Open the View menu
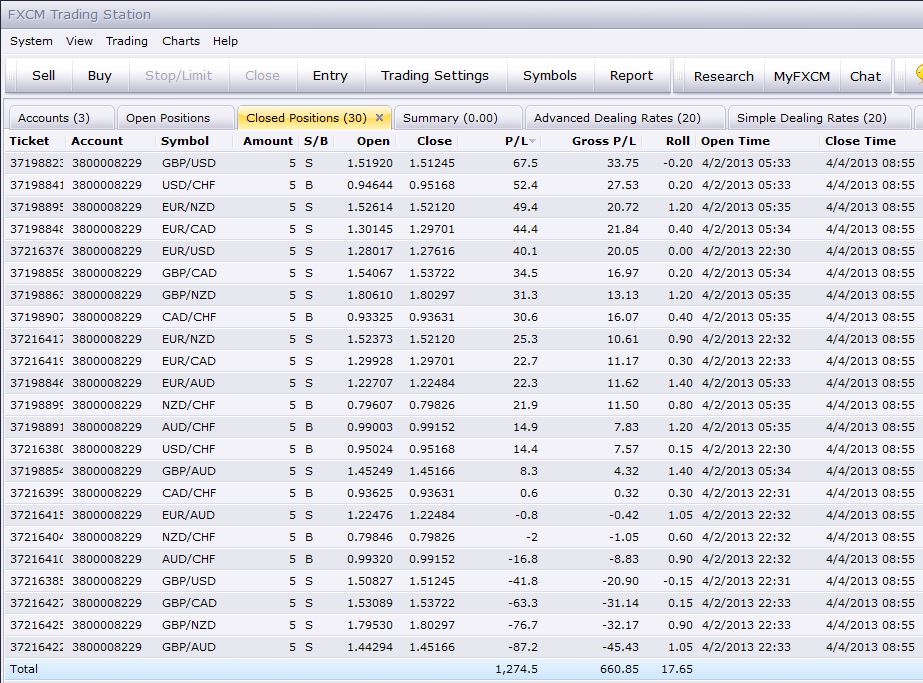Image resolution: width=923 pixels, height=683 pixels. tap(79, 41)
